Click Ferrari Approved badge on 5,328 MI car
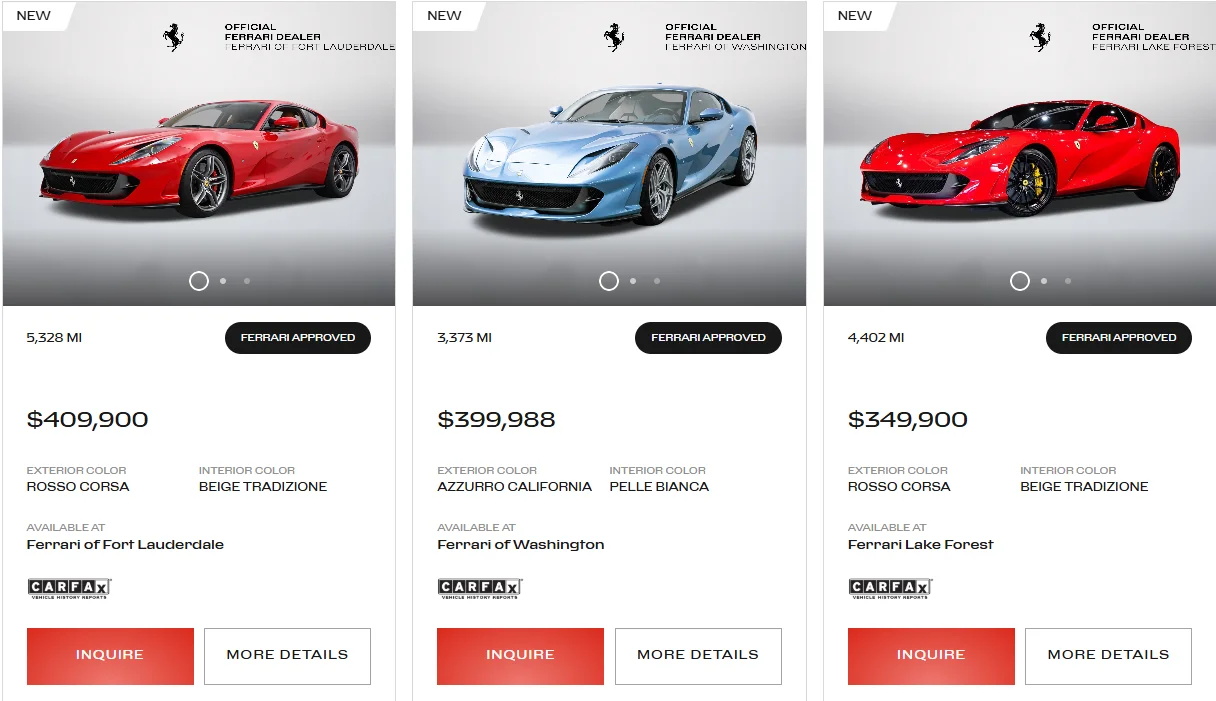 click(298, 338)
